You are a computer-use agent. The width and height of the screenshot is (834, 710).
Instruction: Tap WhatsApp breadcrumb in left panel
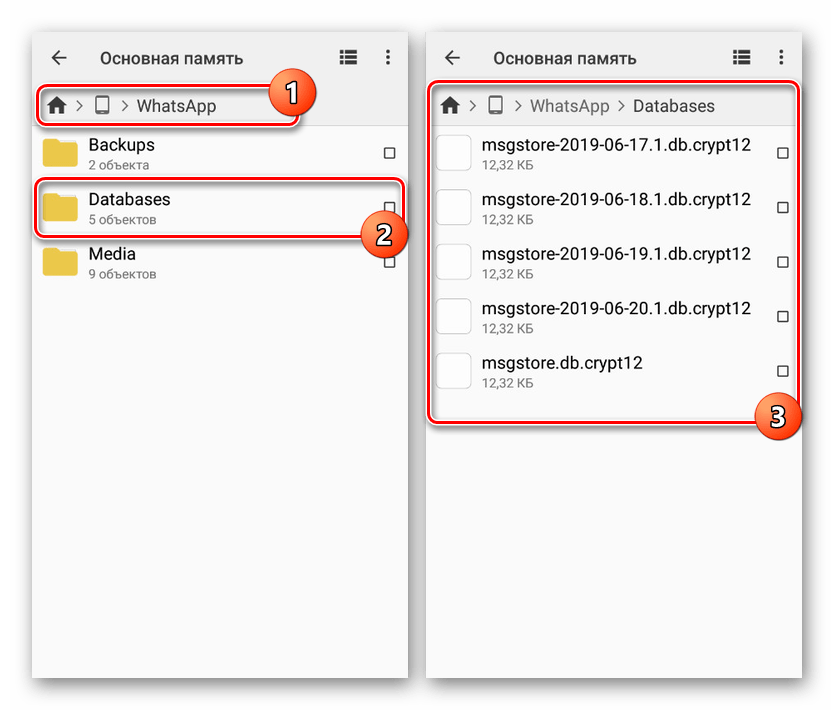coord(176,106)
